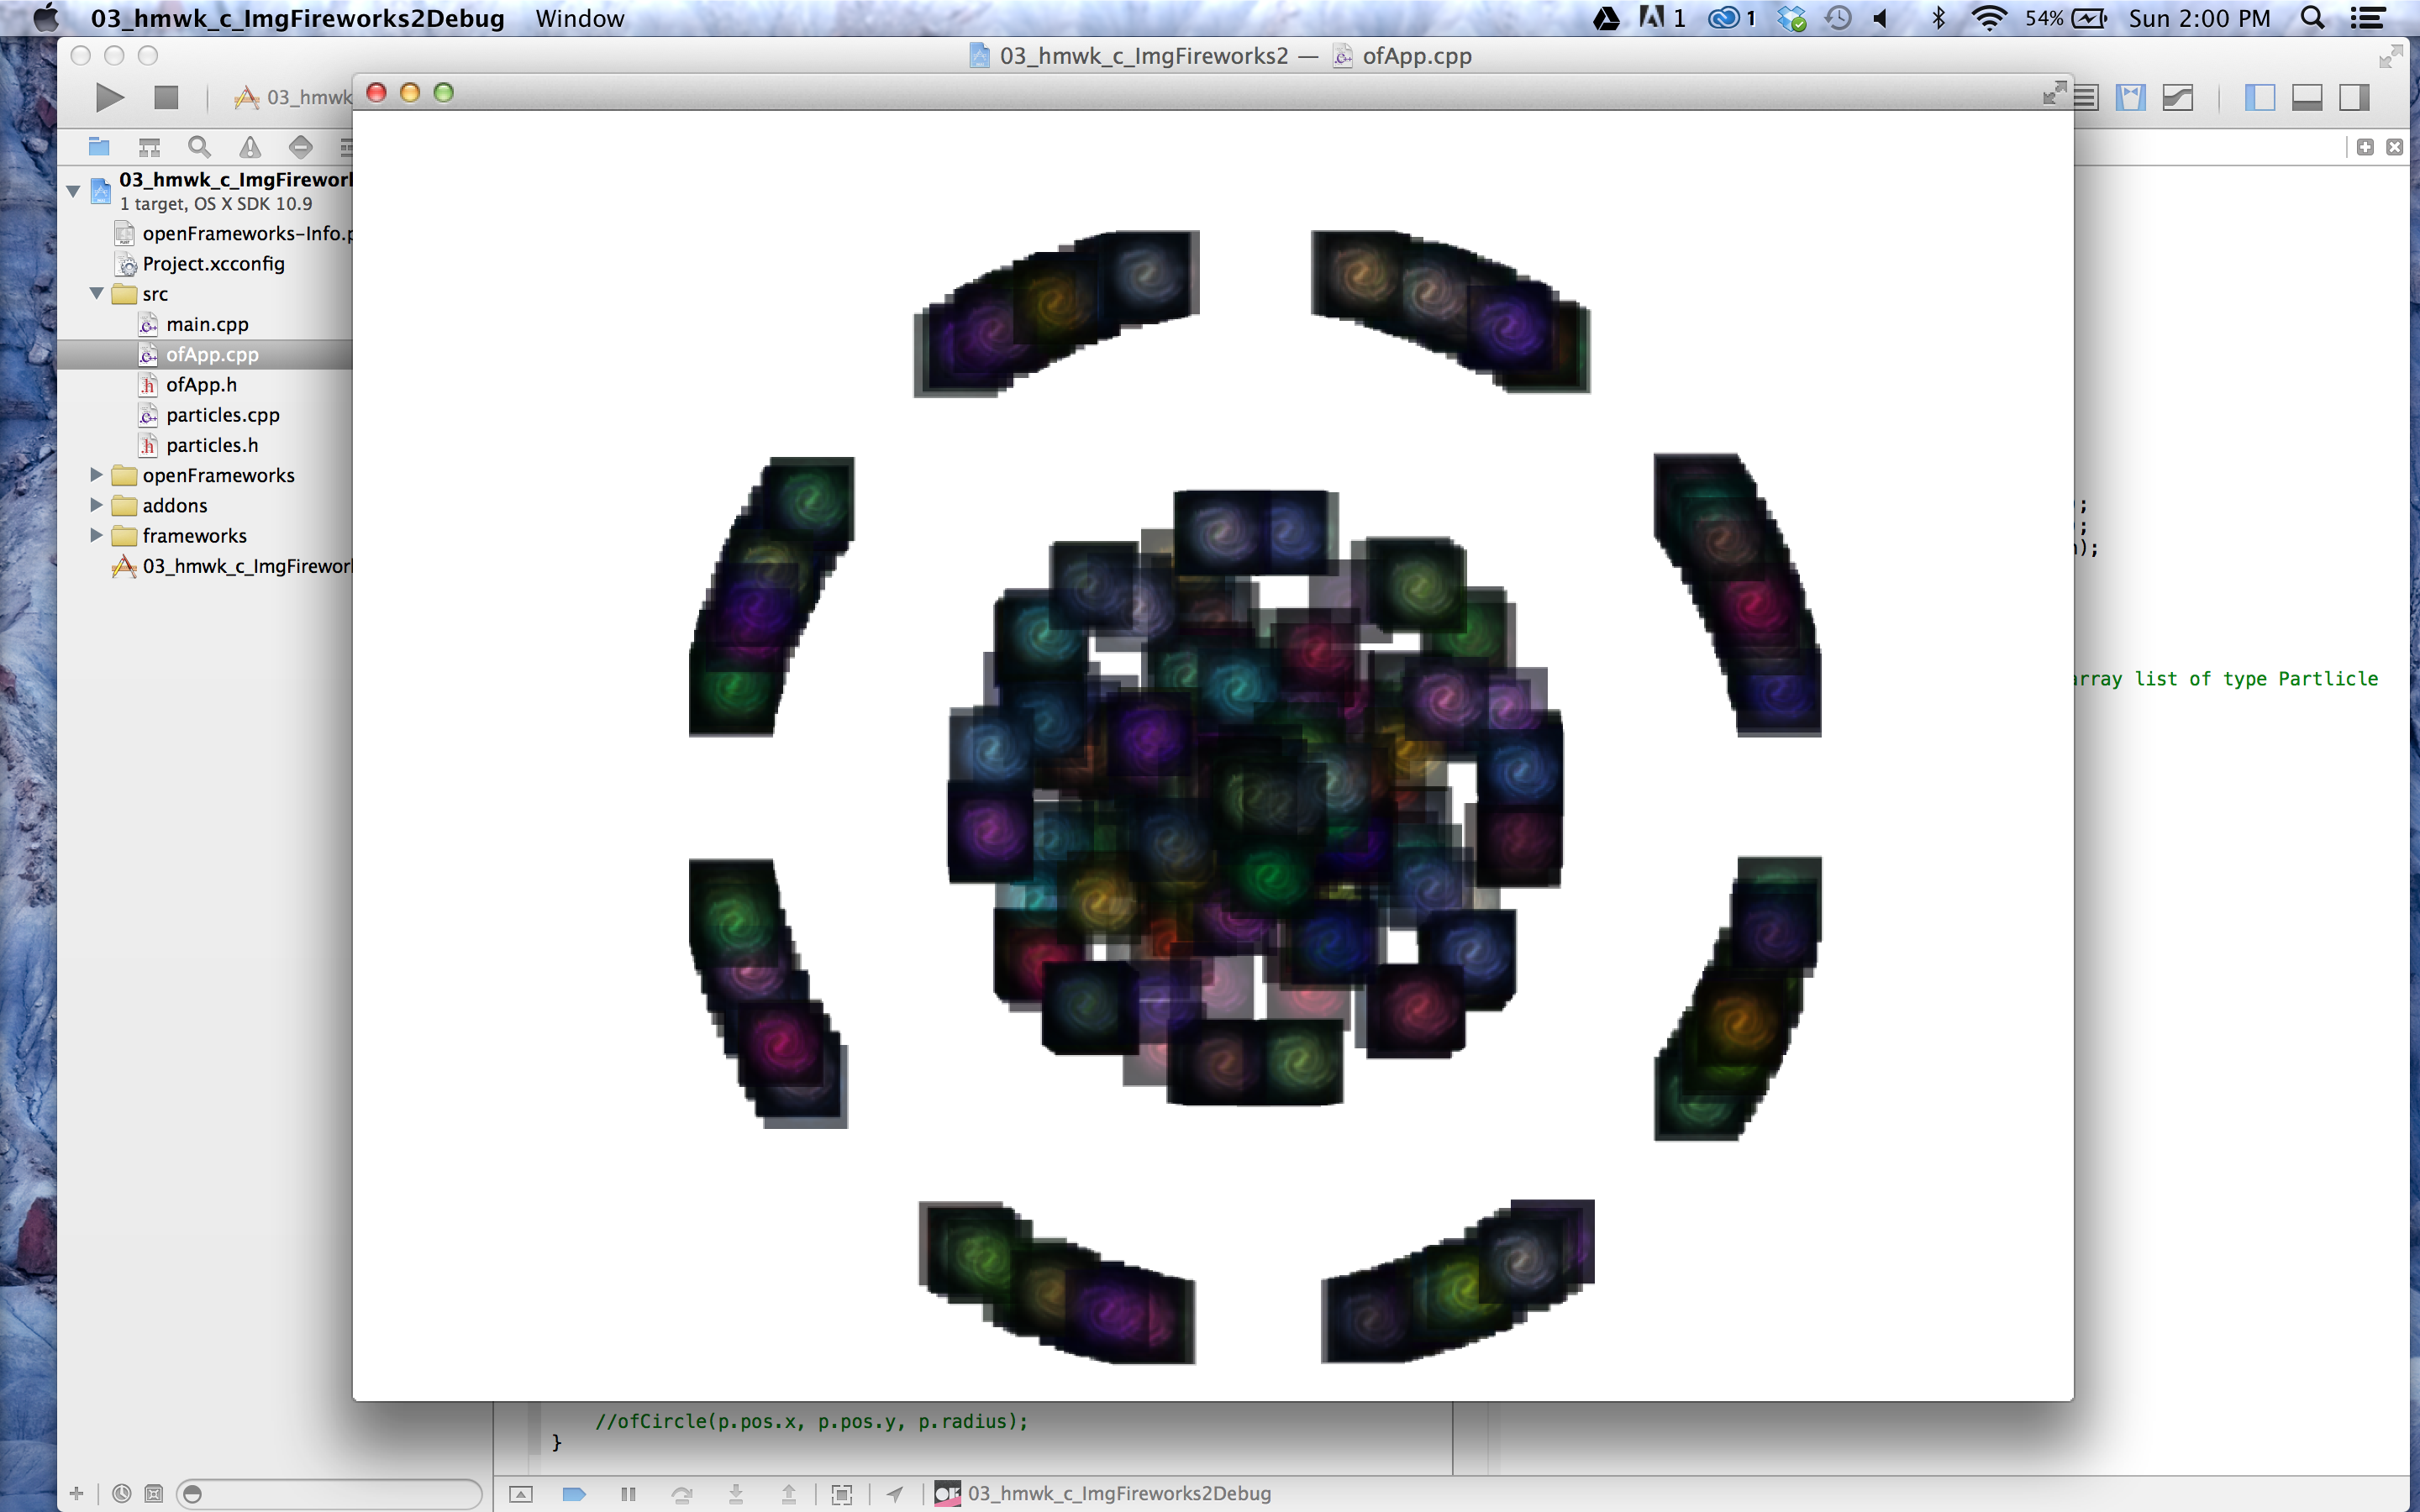Viewport: 2420px width, 1512px height.
Task: Click the simulate location arrow icon
Action: point(895,1494)
